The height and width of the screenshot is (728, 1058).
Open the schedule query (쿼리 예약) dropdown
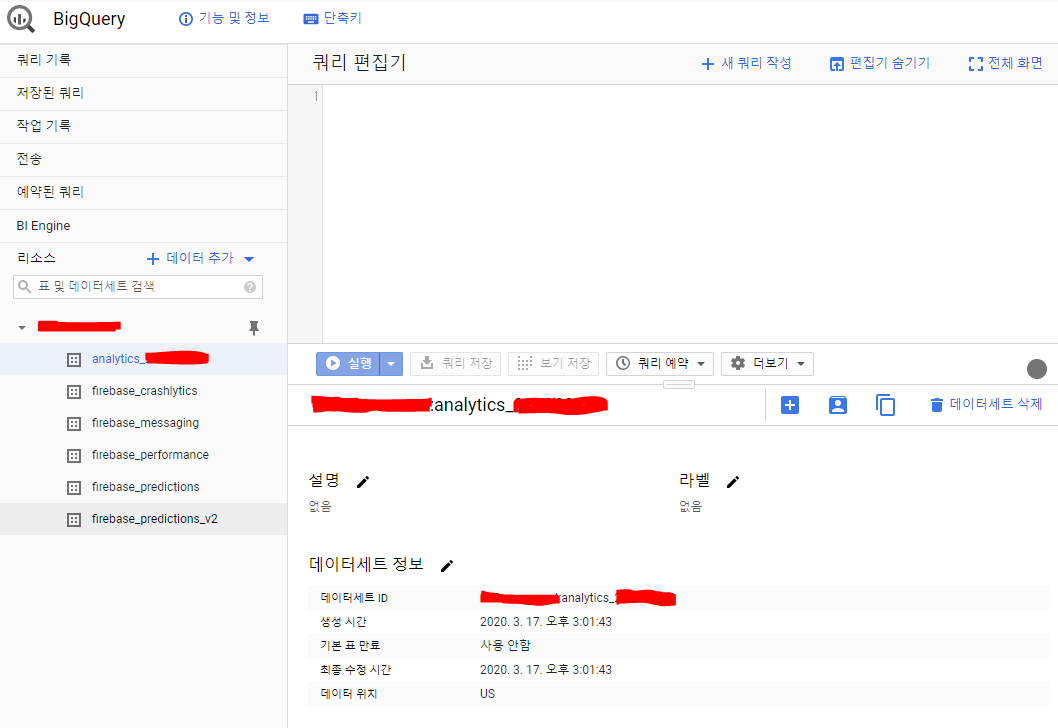click(x=660, y=364)
